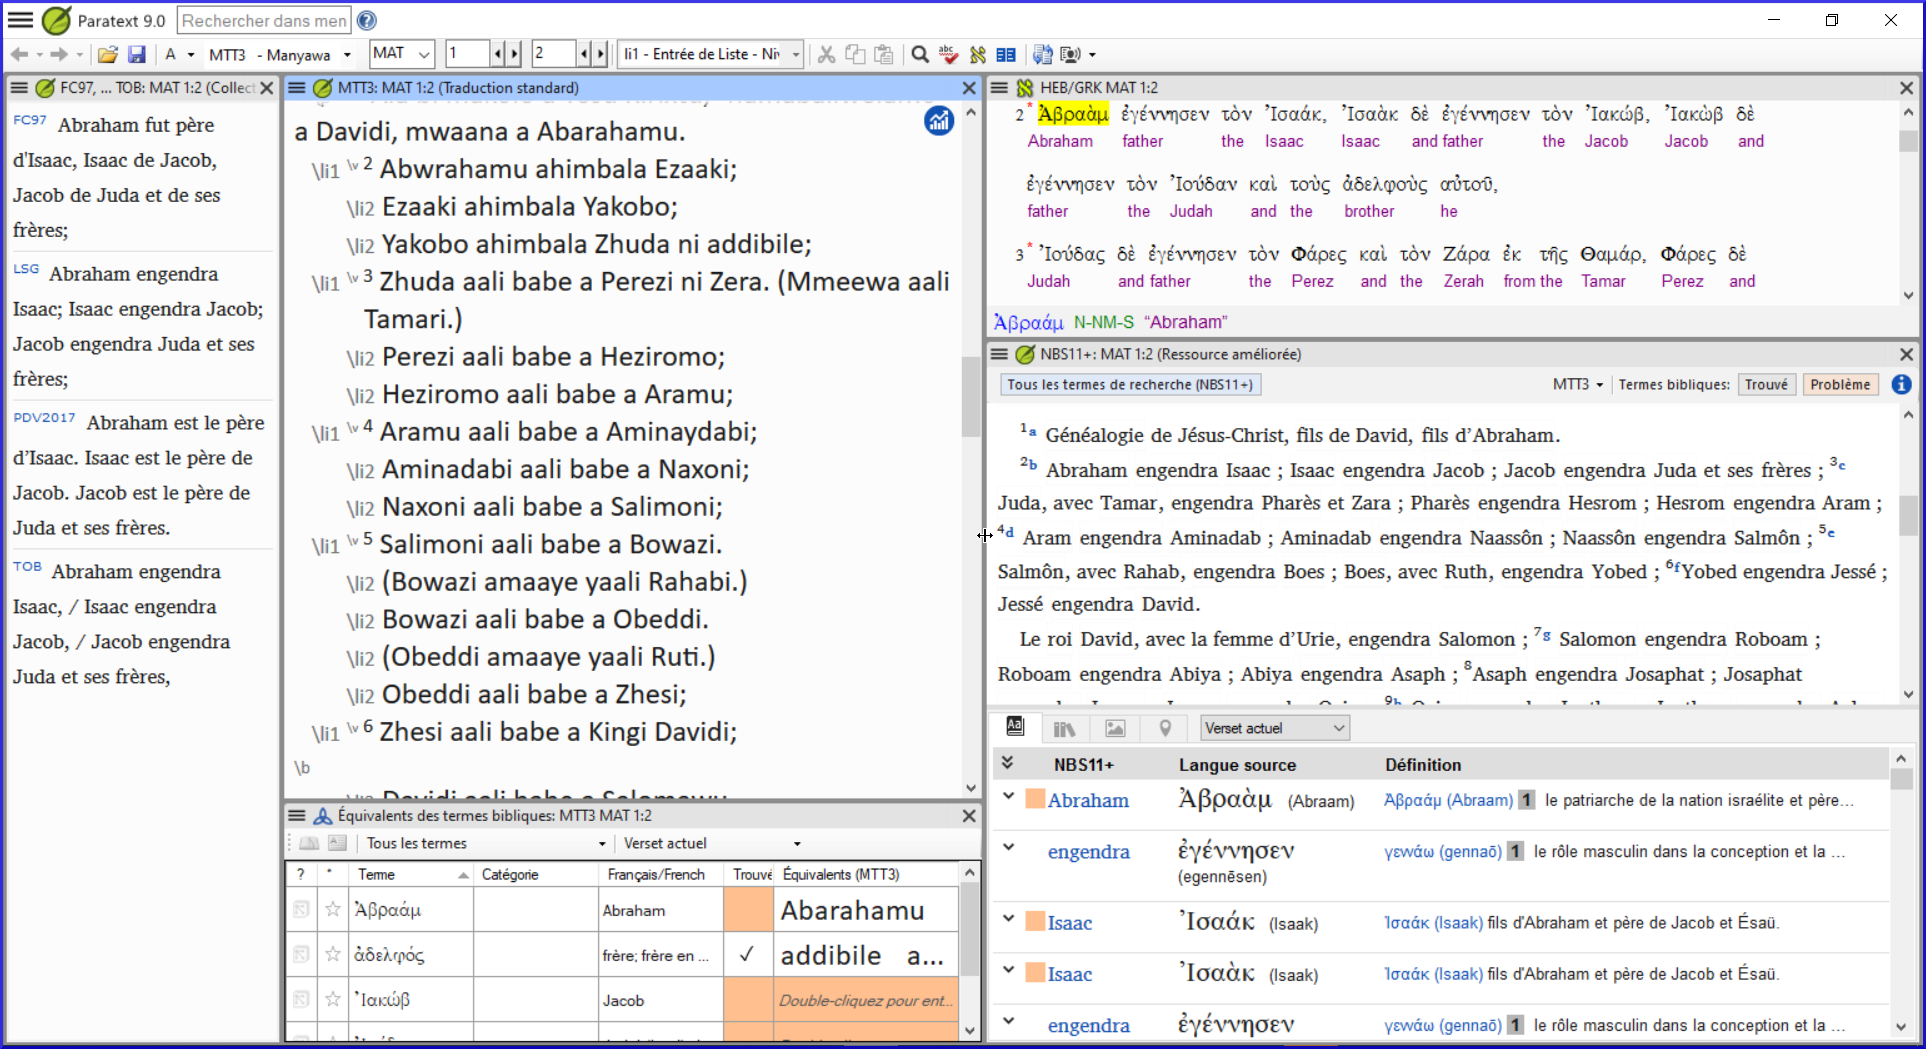Image resolution: width=1926 pixels, height=1049 pixels.
Task: Sort by the Terme column header
Action: 413,874
